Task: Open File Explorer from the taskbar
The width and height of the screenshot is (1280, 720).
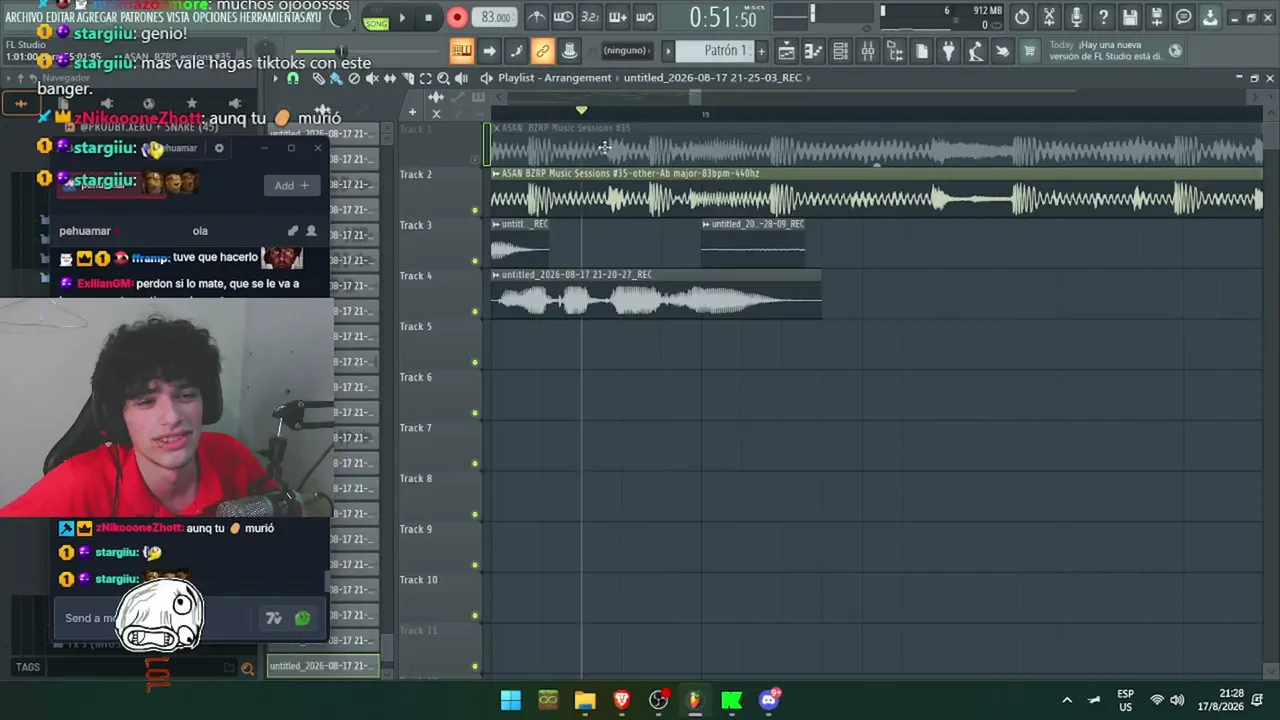Action: [585, 700]
